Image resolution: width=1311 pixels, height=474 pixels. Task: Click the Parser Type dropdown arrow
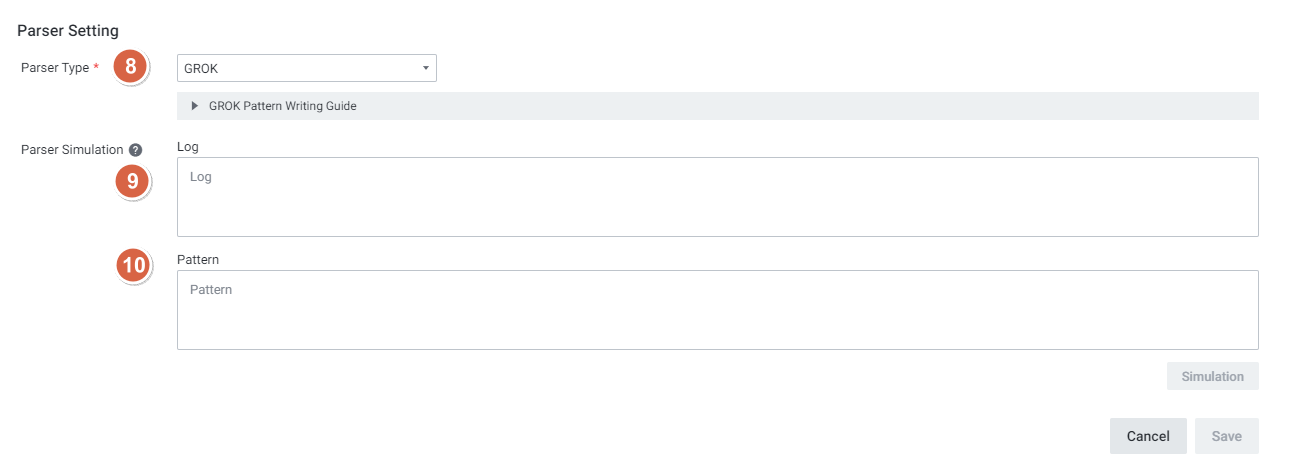pyautogui.click(x=426, y=68)
